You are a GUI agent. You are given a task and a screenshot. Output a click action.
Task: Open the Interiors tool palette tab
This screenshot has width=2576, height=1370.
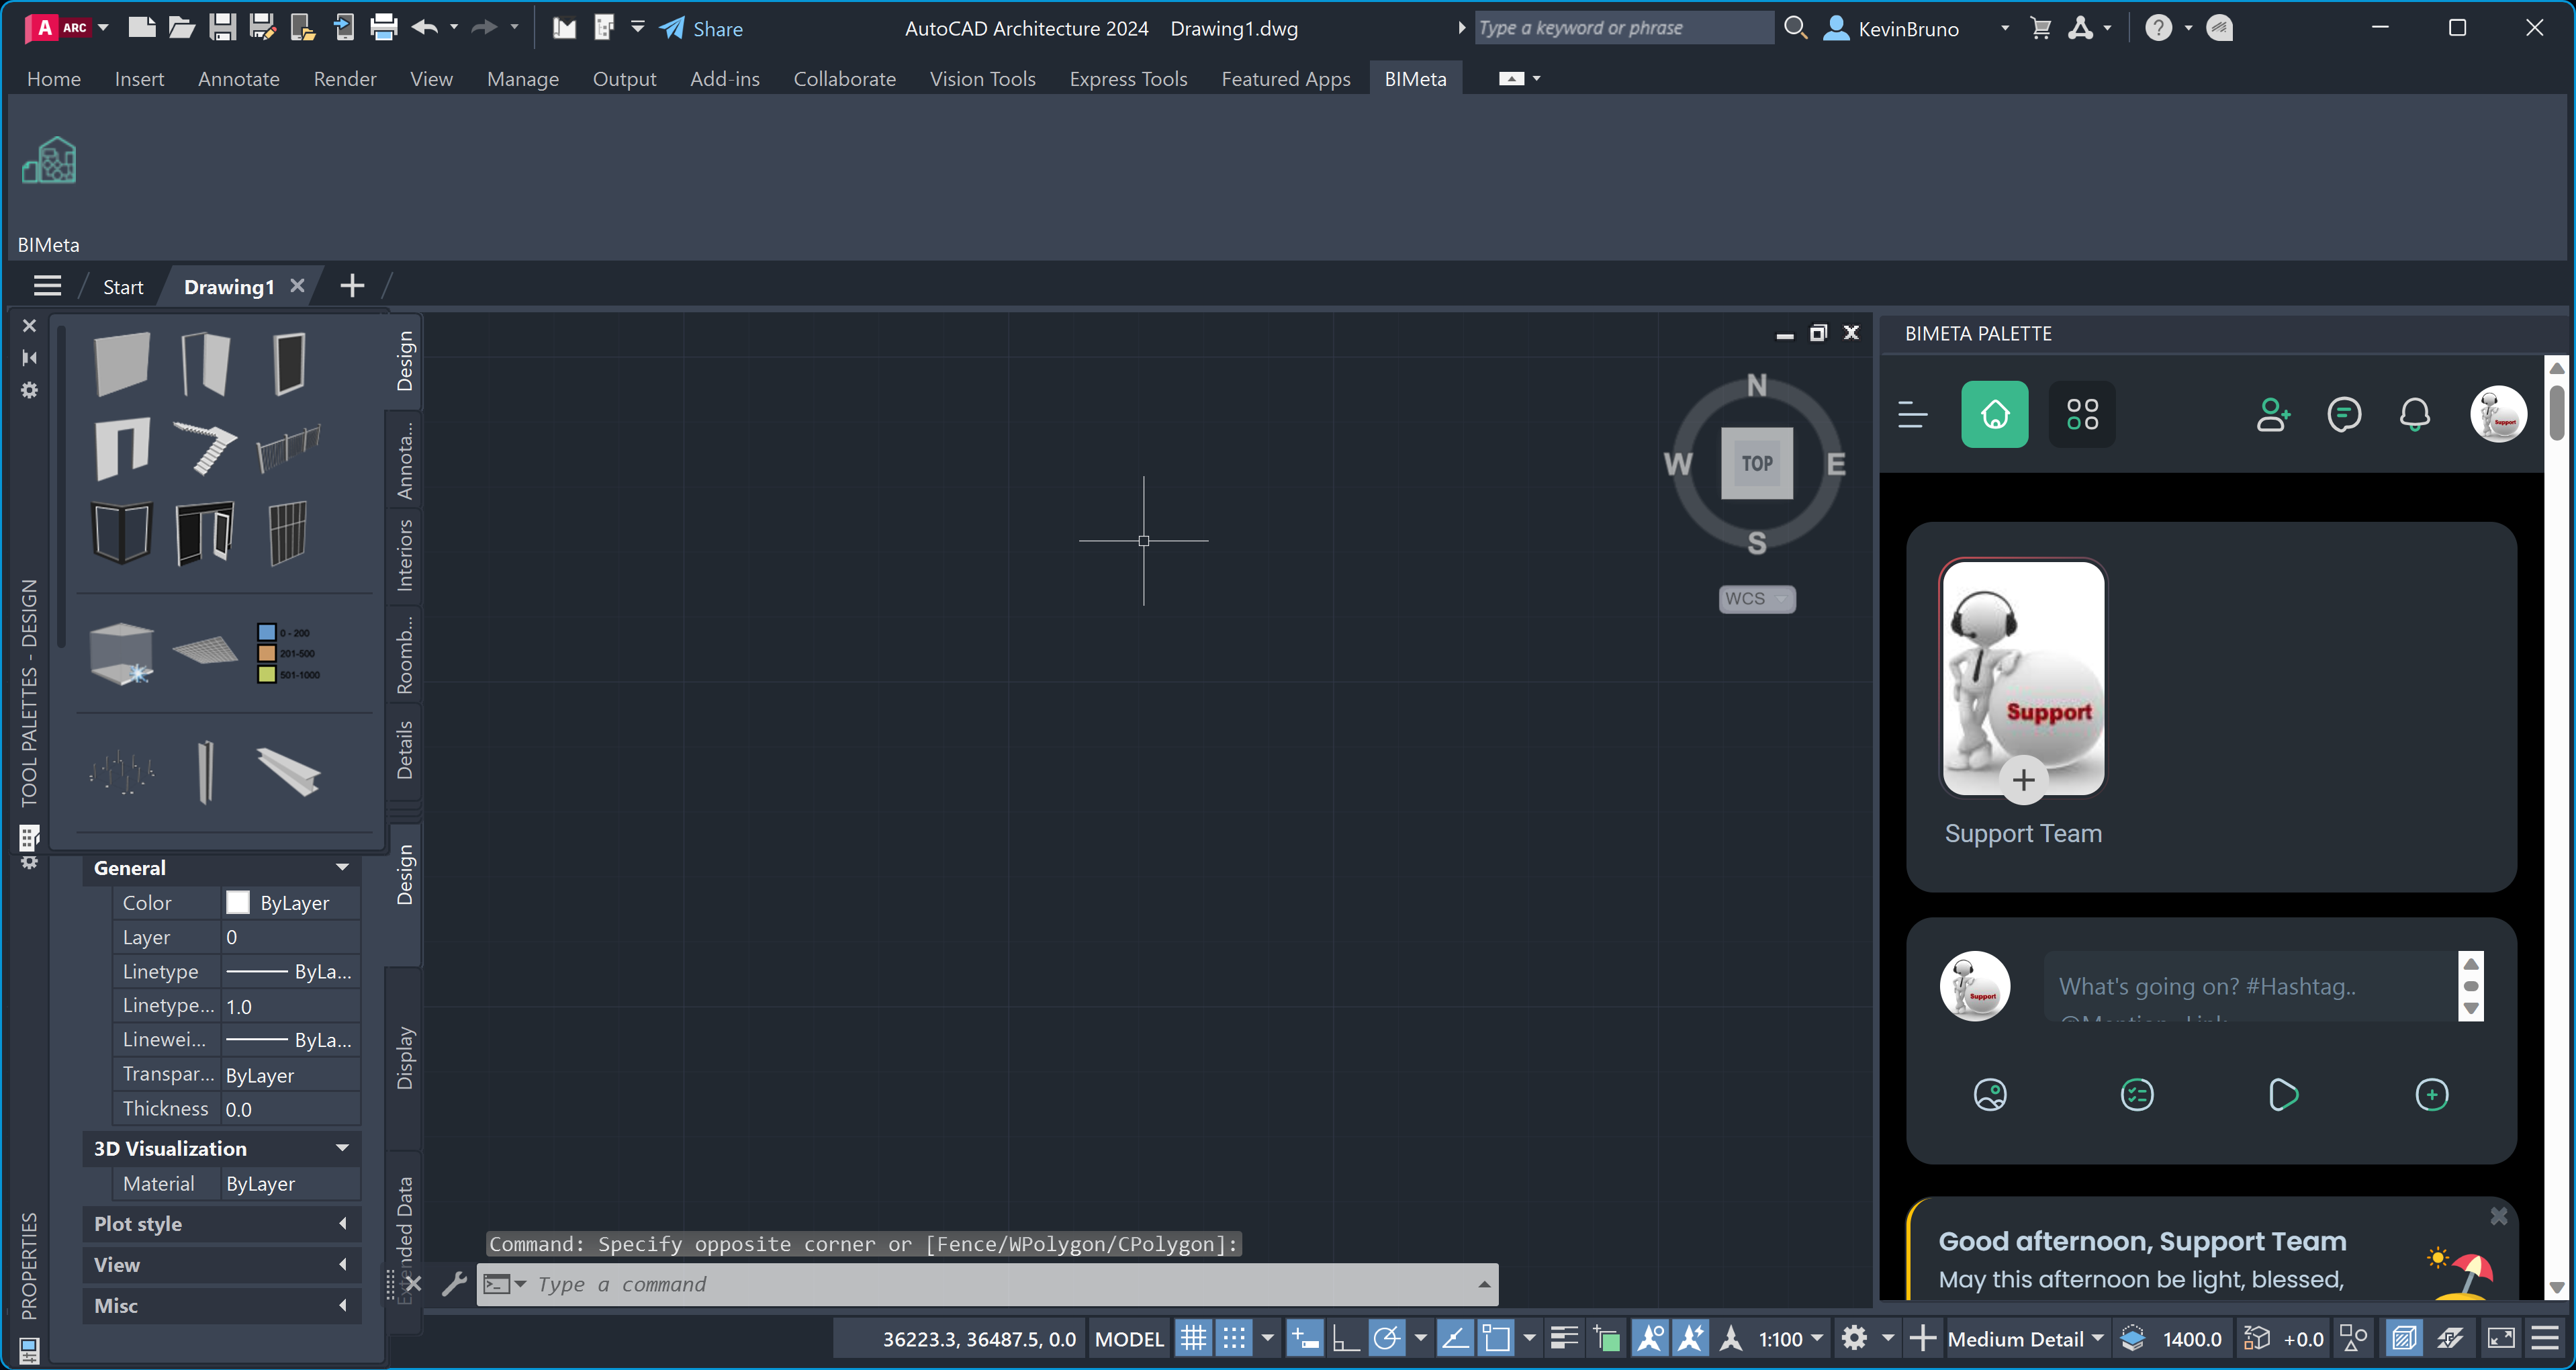[404, 555]
